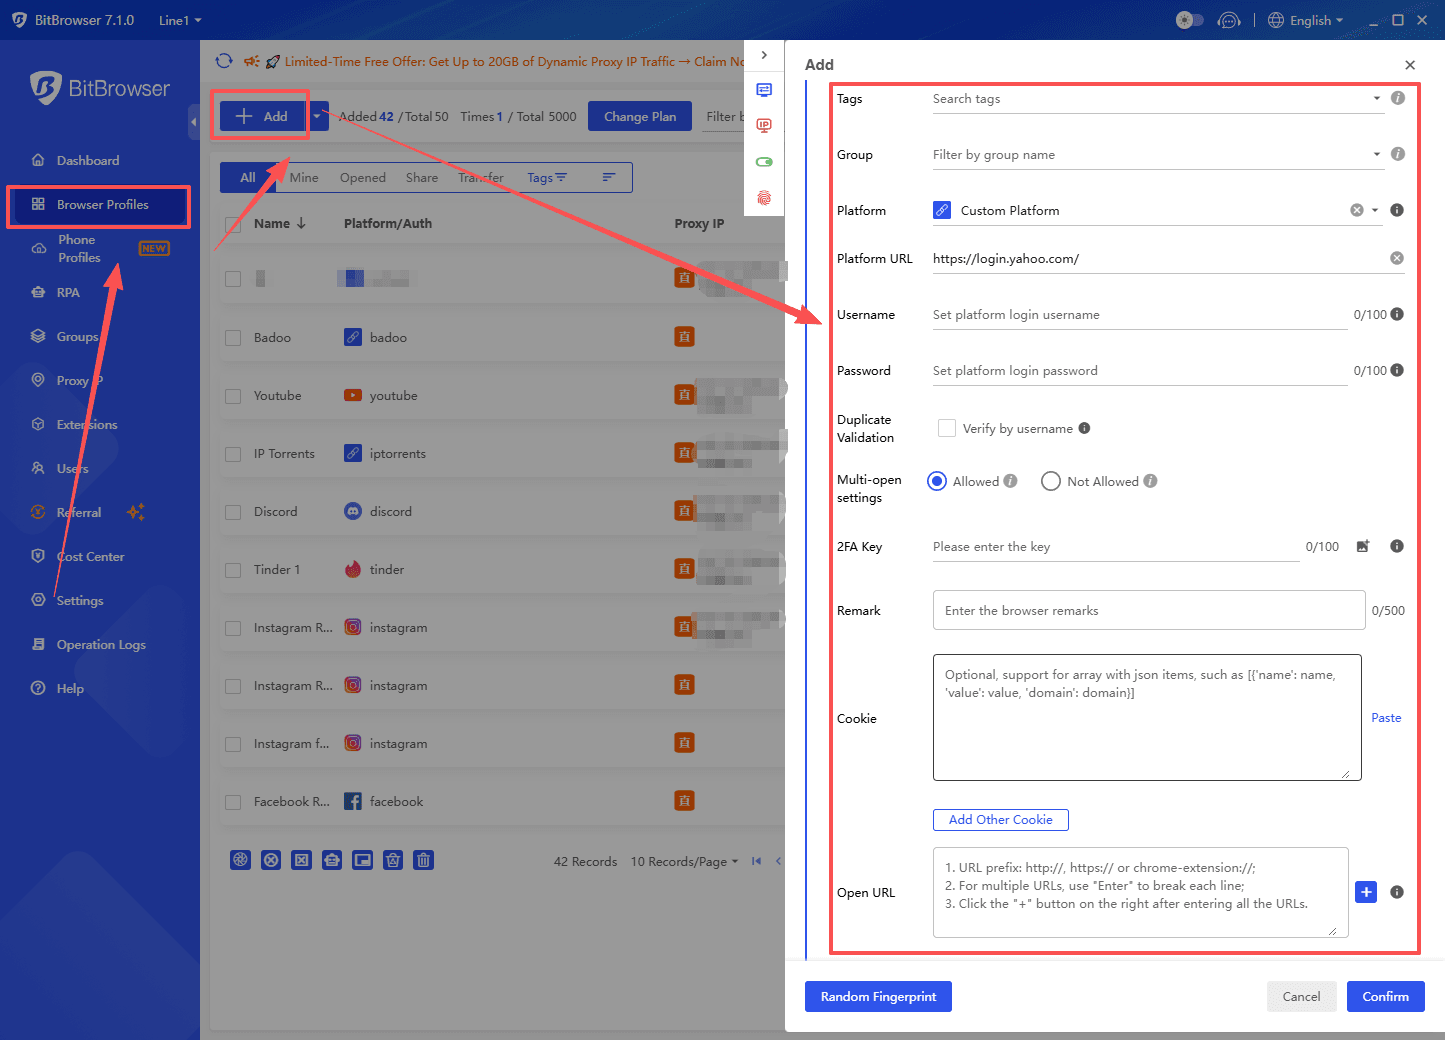Open Browser Profiles in the sidebar
Viewport: 1445px width, 1040px height.
pos(102,205)
